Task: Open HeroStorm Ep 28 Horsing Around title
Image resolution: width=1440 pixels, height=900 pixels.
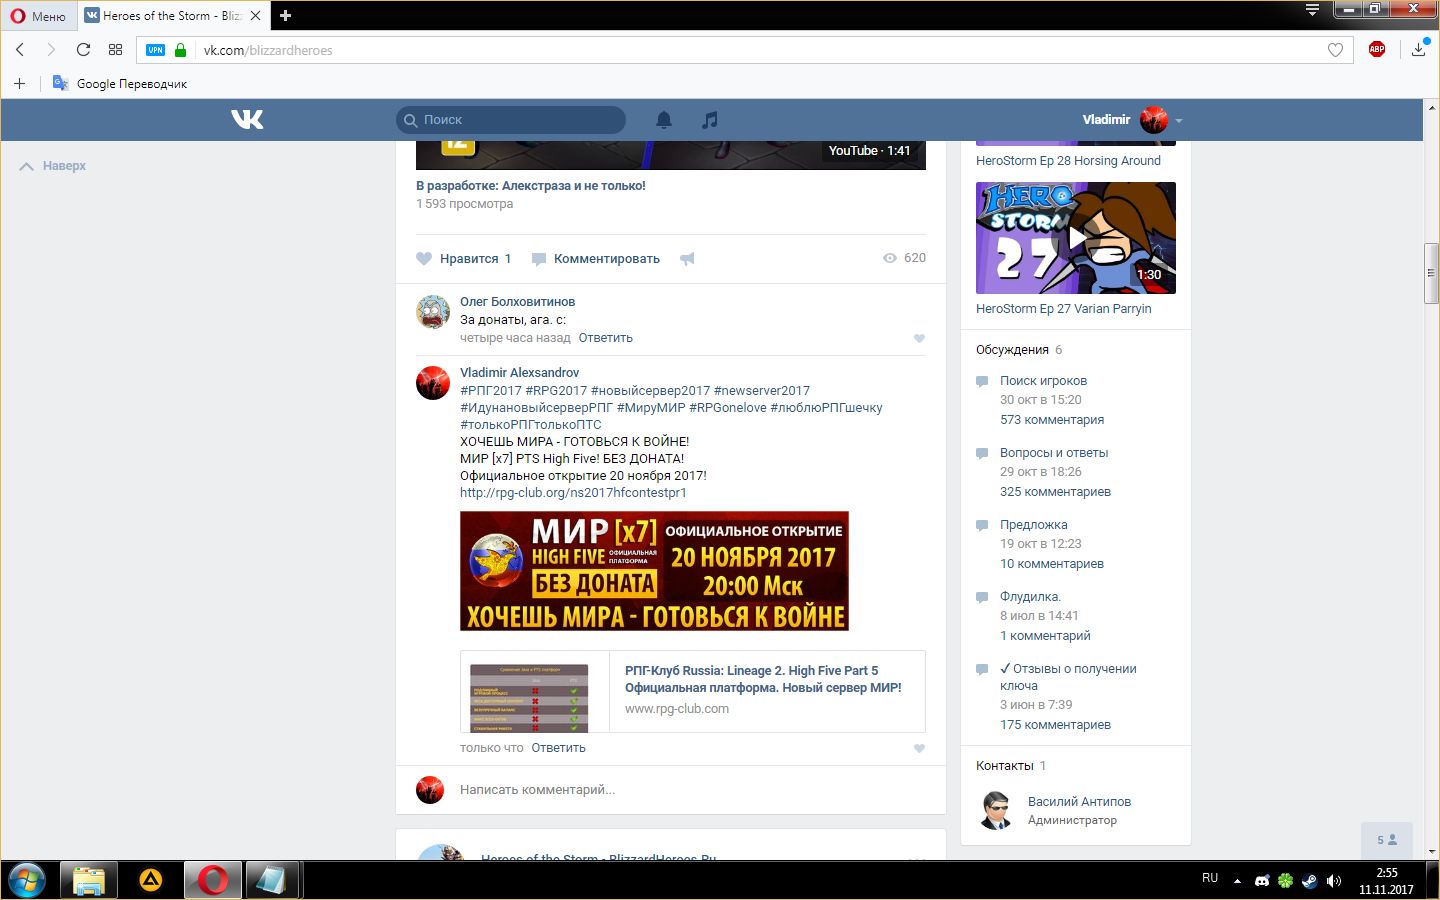Action: (1068, 160)
